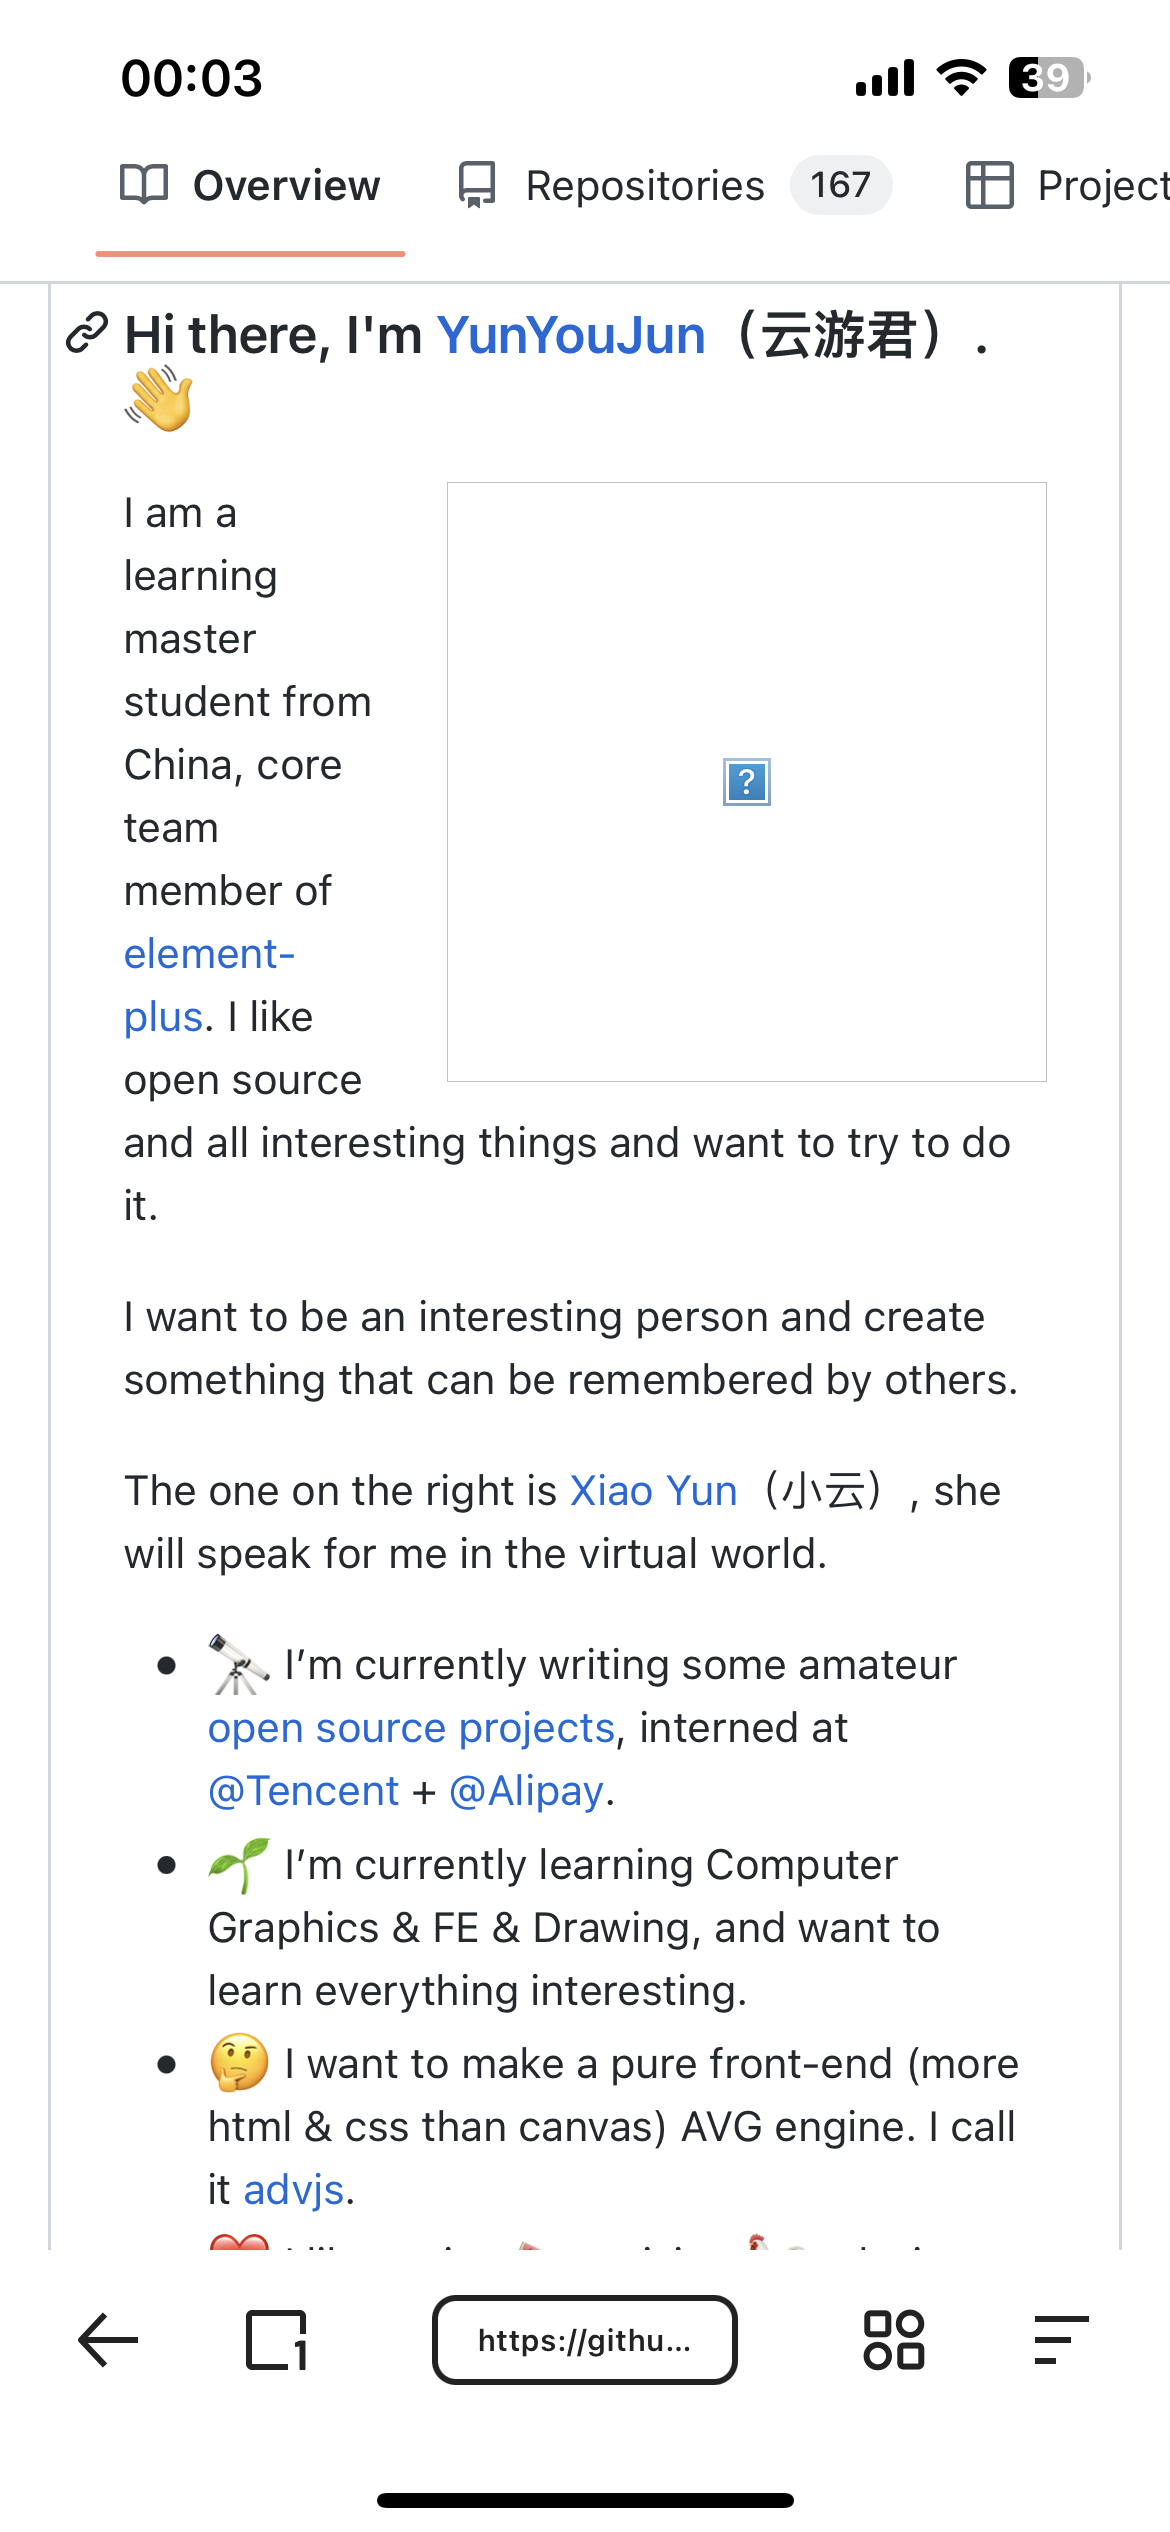Open the browser tabs switcher icon
The width and height of the screenshot is (1170, 2532).
pyautogui.click(x=276, y=2340)
